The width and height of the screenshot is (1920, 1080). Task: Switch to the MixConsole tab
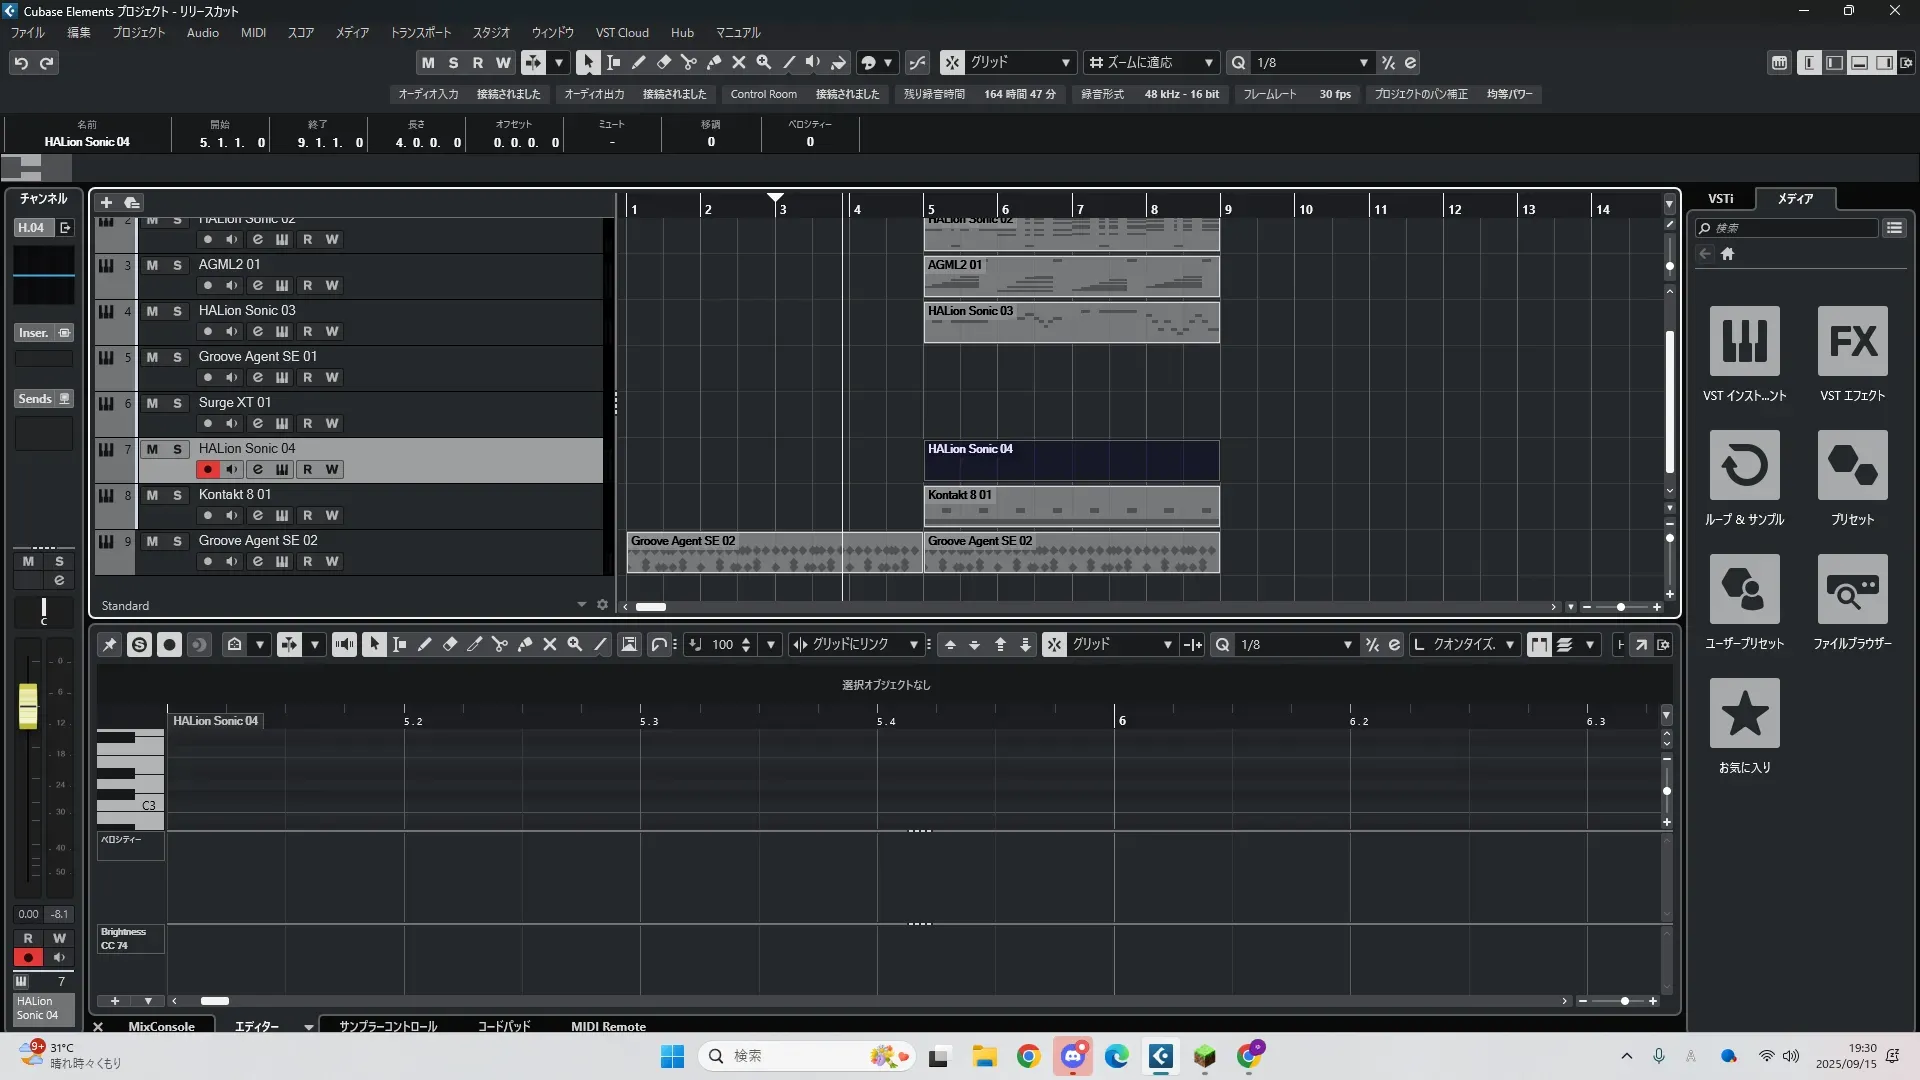point(161,1026)
